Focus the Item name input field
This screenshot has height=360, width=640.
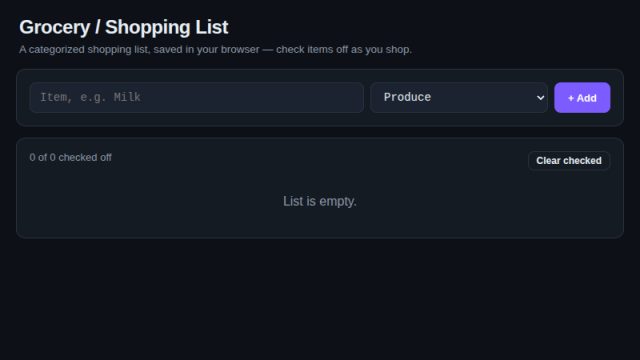click(x=196, y=98)
